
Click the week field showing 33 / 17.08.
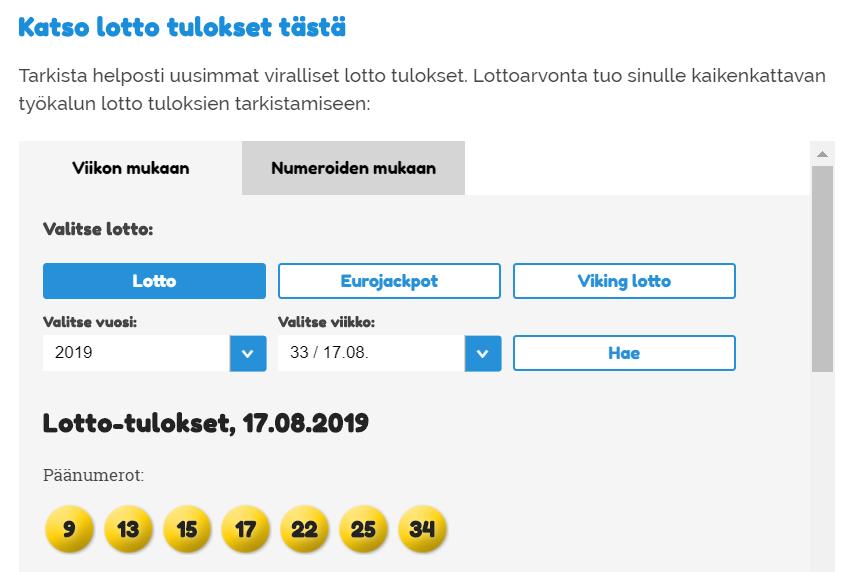coord(371,353)
